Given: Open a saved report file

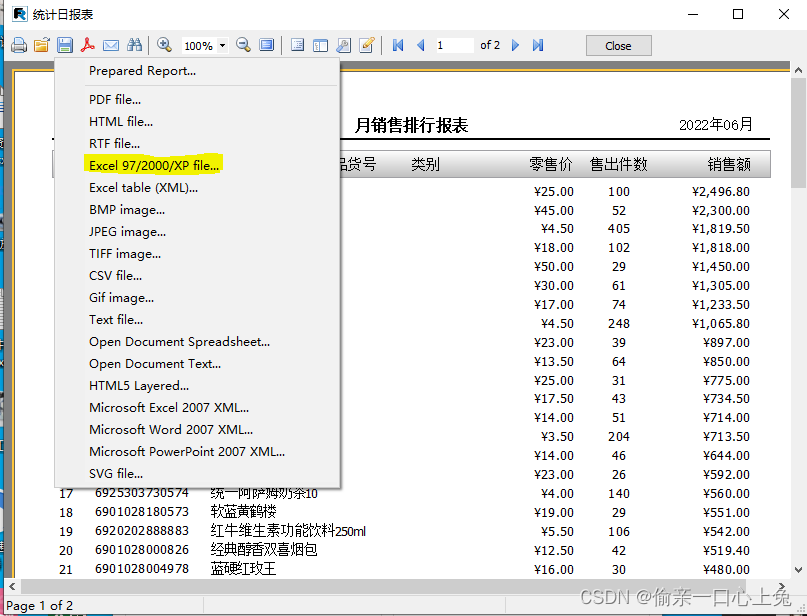Looking at the screenshot, I should (42, 44).
